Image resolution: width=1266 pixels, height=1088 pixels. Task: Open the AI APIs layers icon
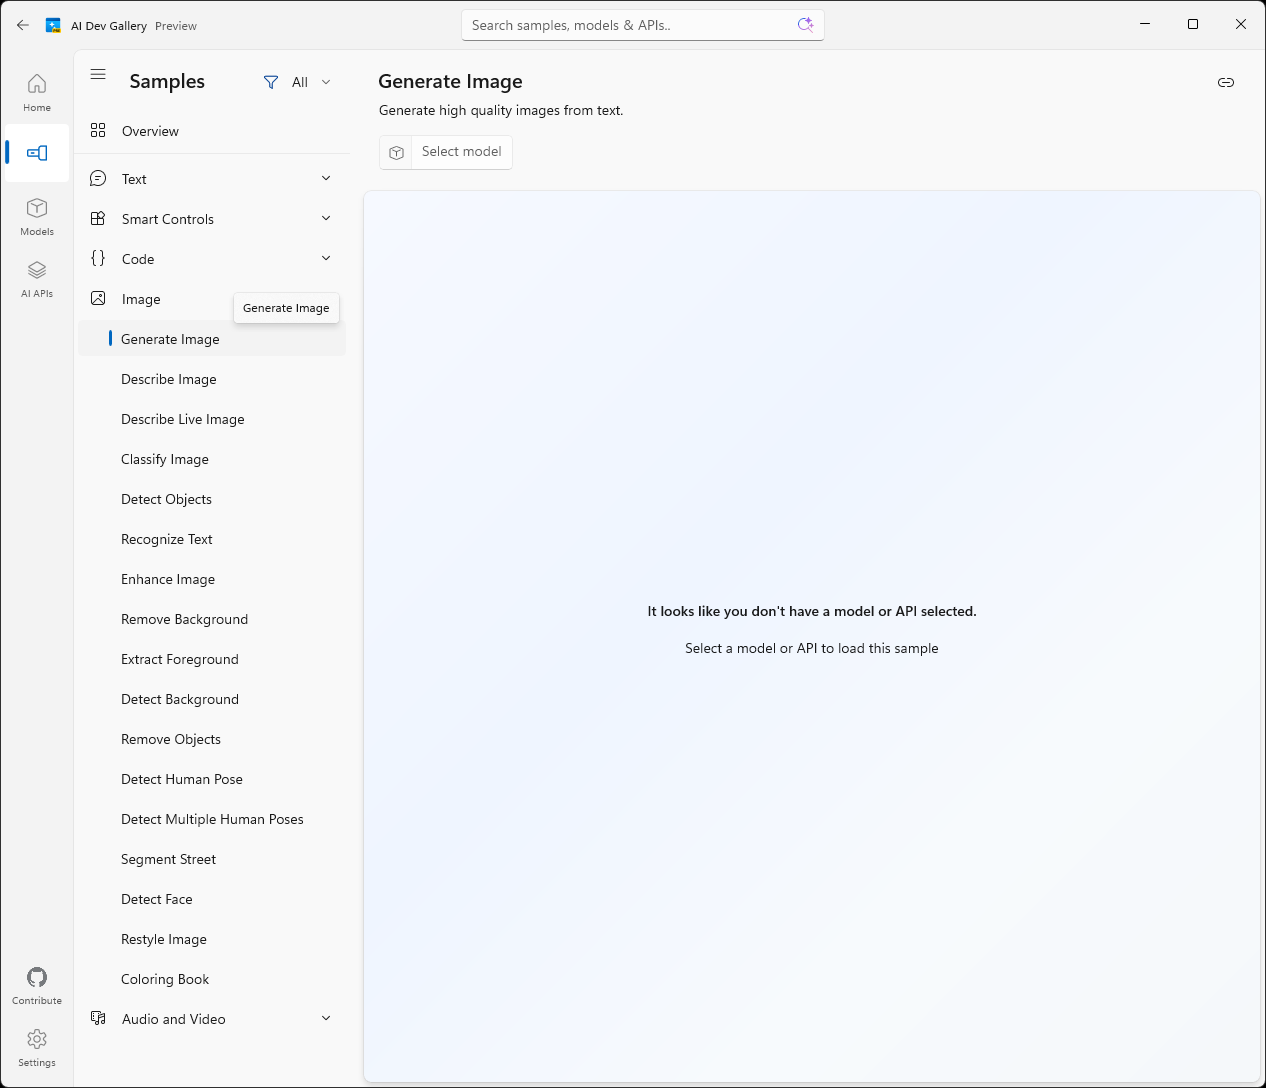pos(37,270)
